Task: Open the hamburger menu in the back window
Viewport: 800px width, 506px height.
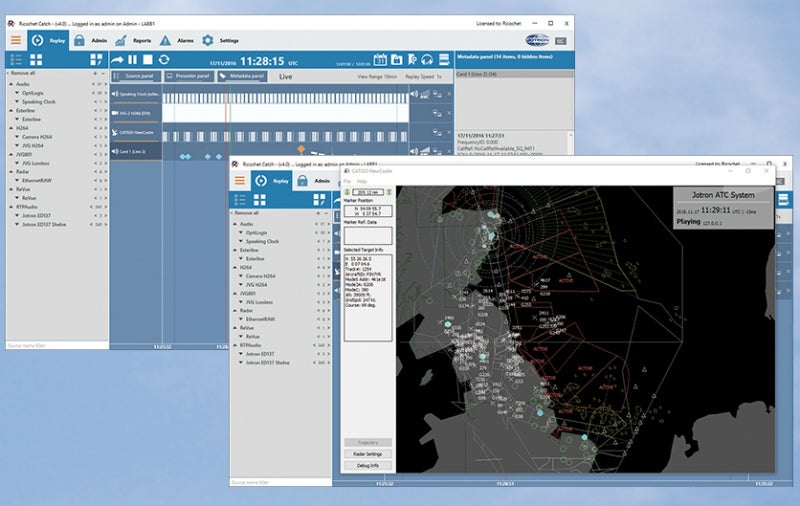Action: coord(16,40)
